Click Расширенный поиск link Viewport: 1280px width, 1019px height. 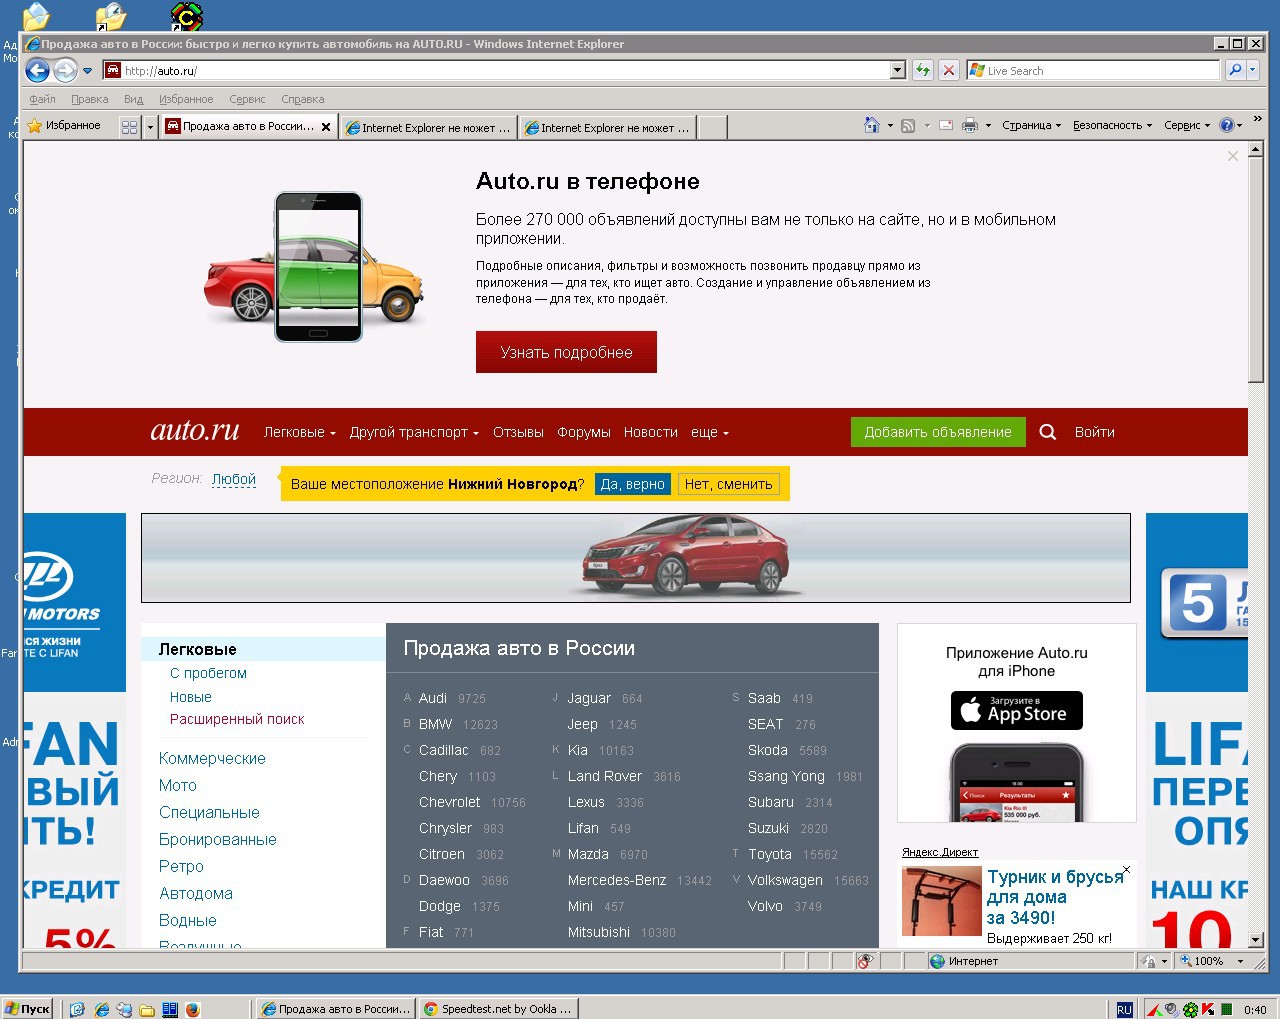point(237,719)
